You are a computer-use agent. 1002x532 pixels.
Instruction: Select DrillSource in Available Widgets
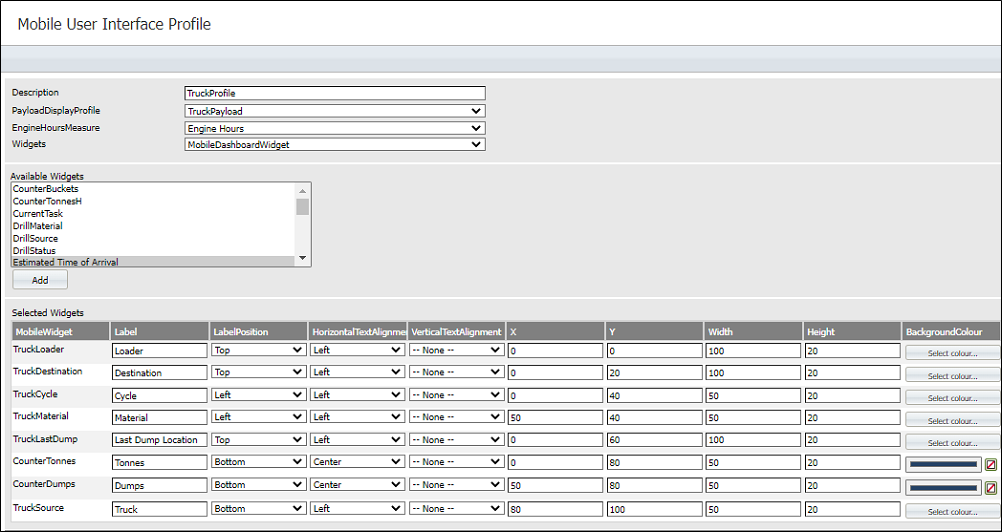153,238
